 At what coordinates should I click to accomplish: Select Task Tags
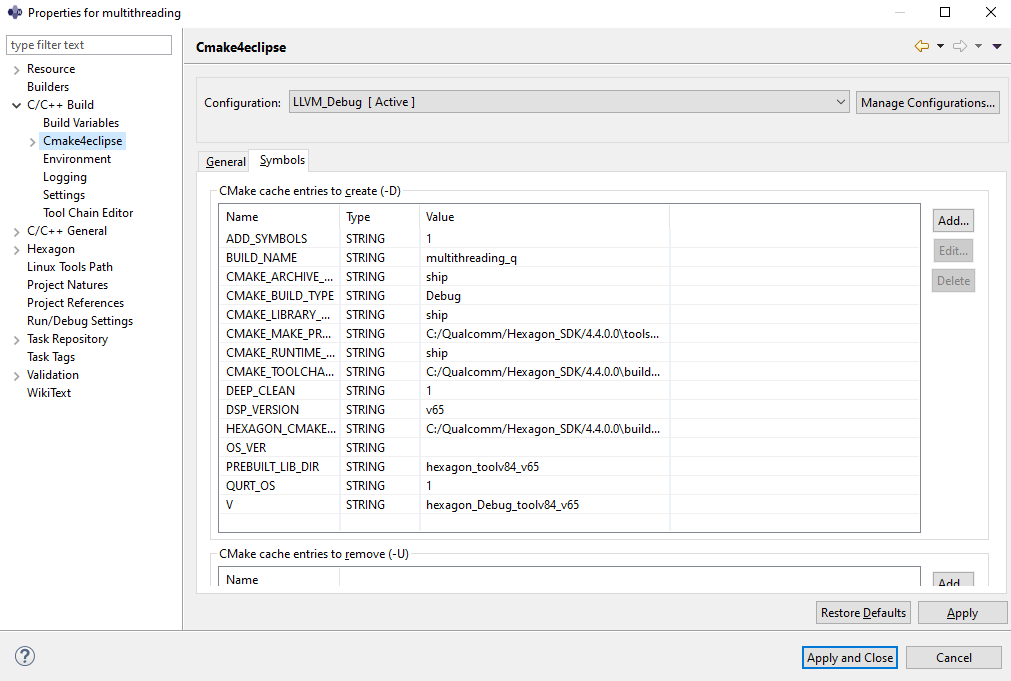coord(51,357)
